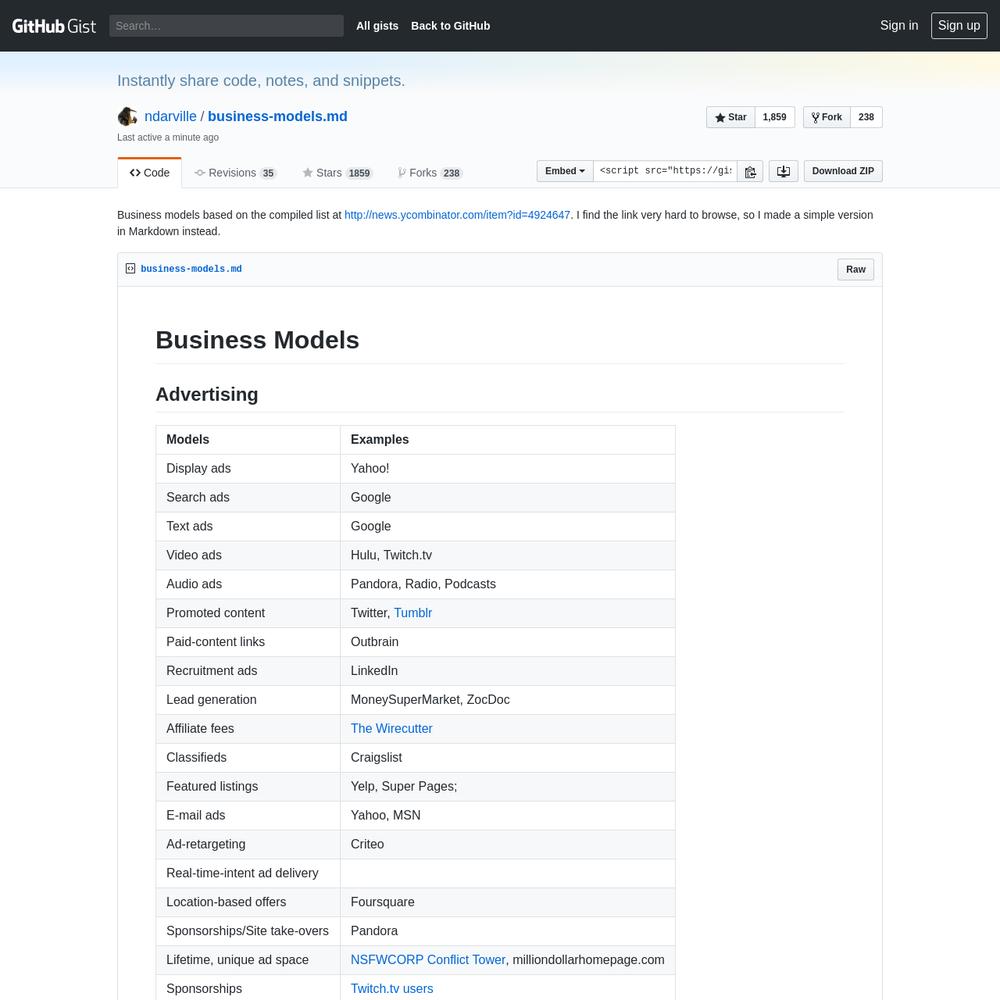Image resolution: width=1000 pixels, height=1000 pixels.
Task: Click the 'E-mail ads' cell
Action: click(249, 816)
